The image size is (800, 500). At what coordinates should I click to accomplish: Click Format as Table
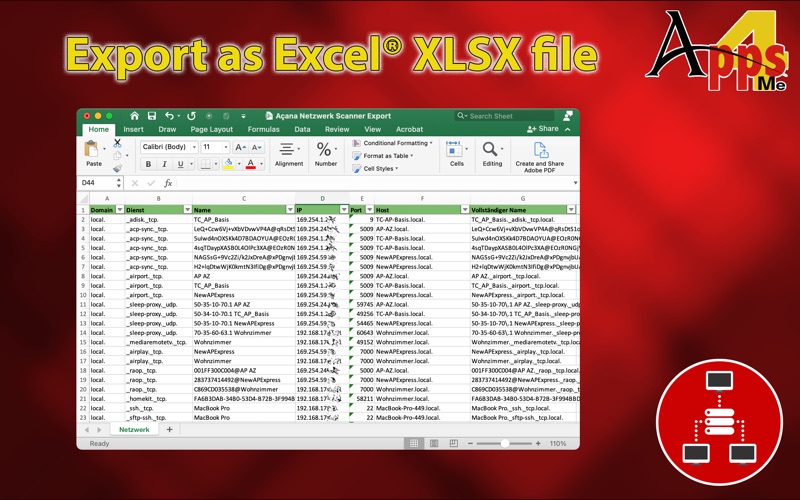click(383, 156)
